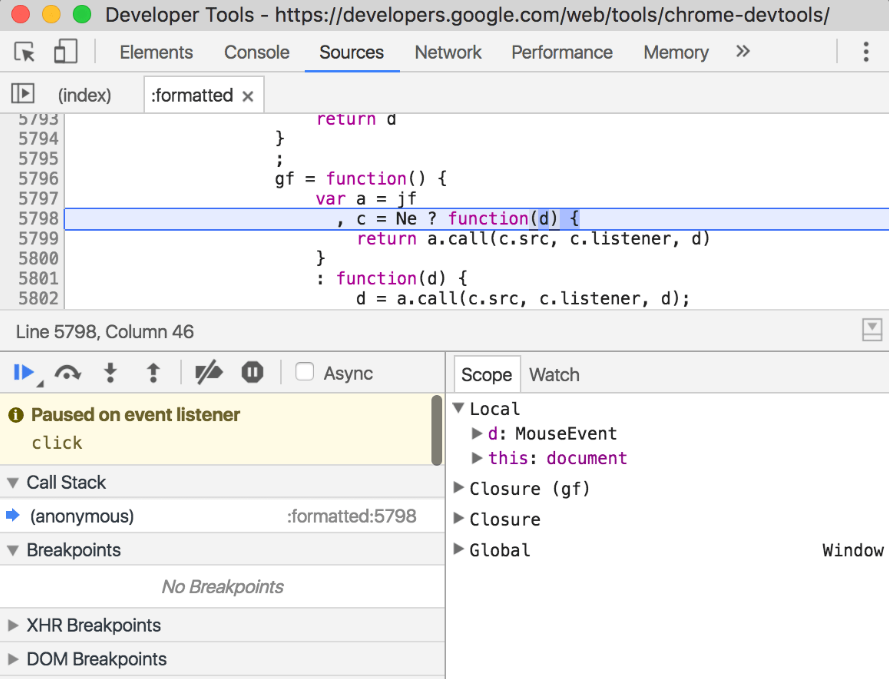Click the blue arrow beside anonymous frame

[x=12, y=515]
